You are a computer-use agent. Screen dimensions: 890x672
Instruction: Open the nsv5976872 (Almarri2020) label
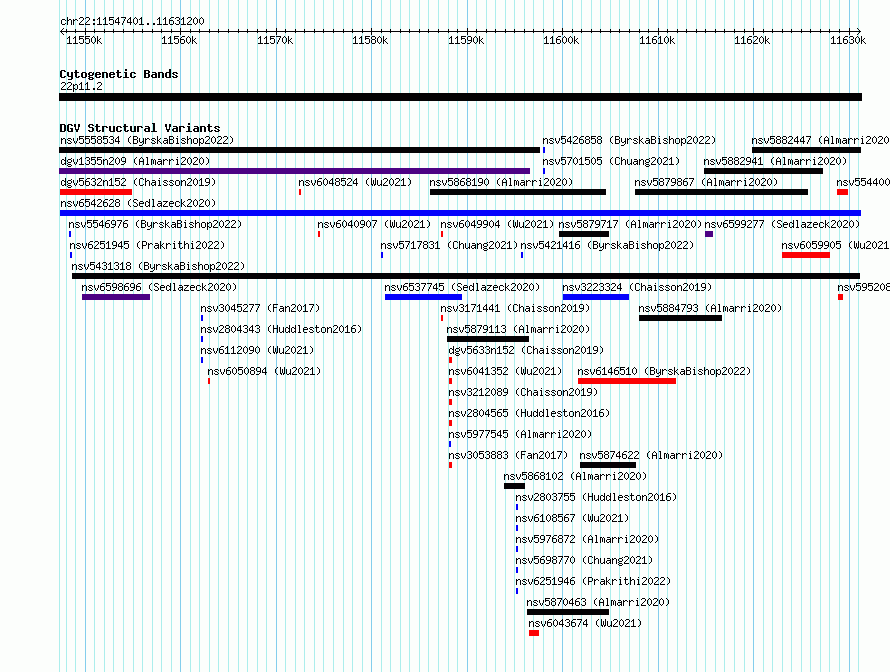point(587,539)
